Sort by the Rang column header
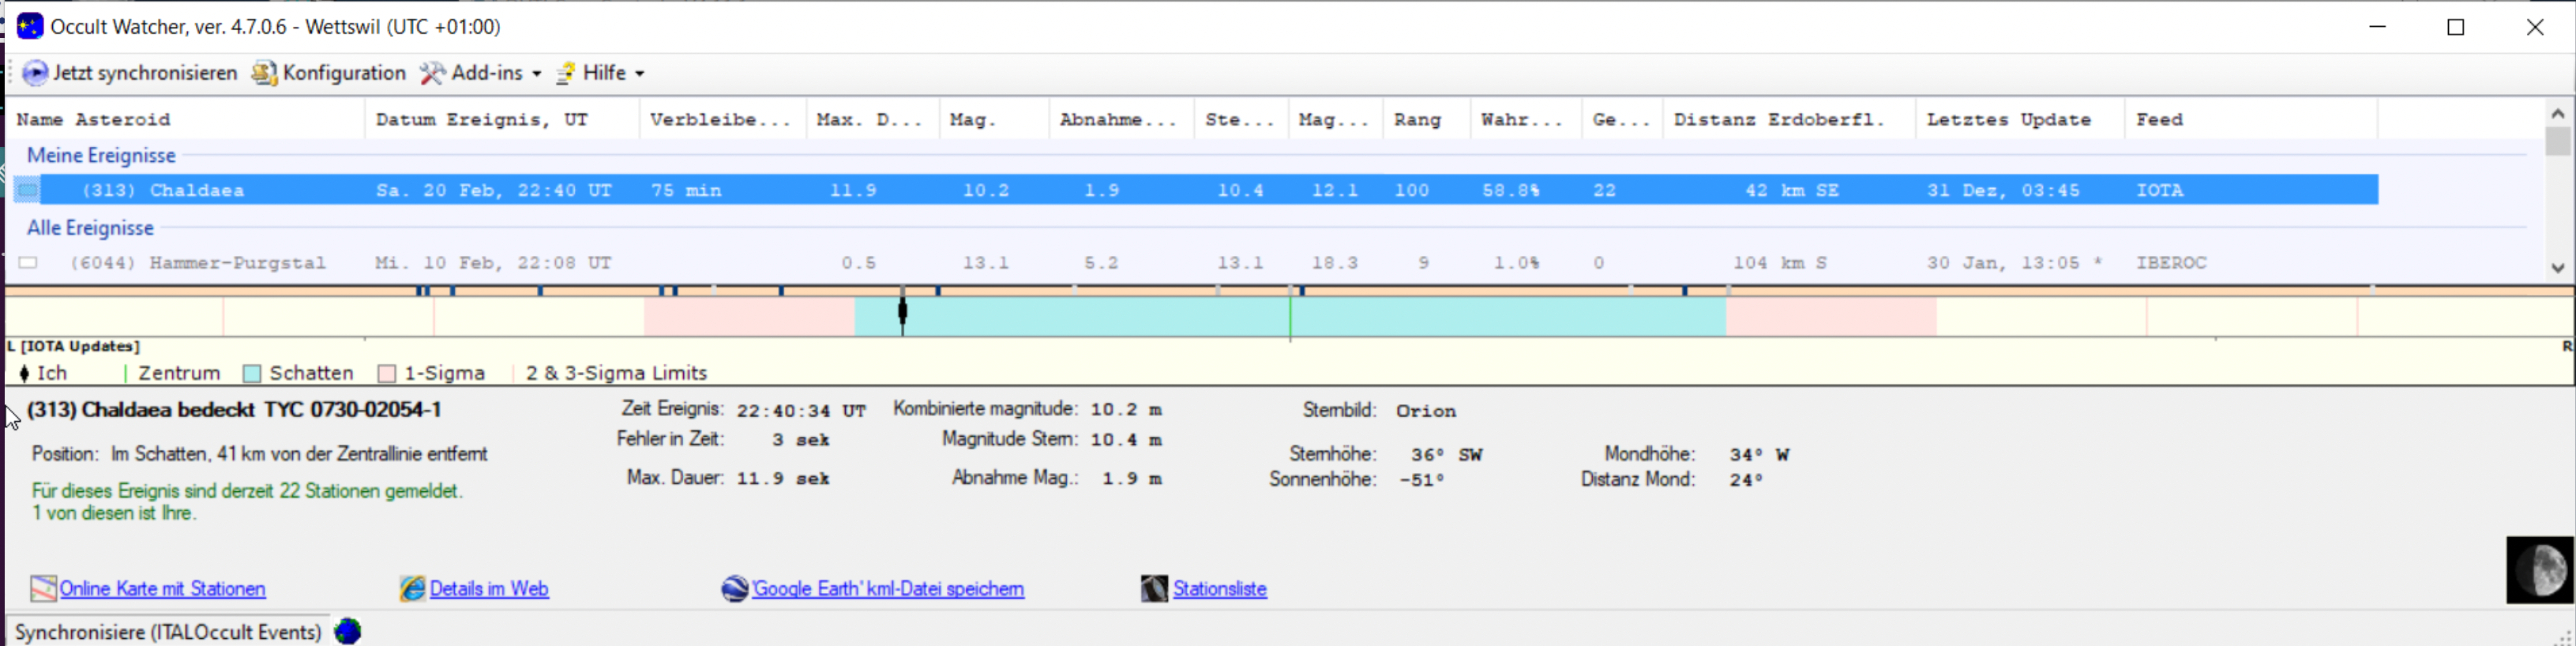The image size is (2576, 646). 1417,120
